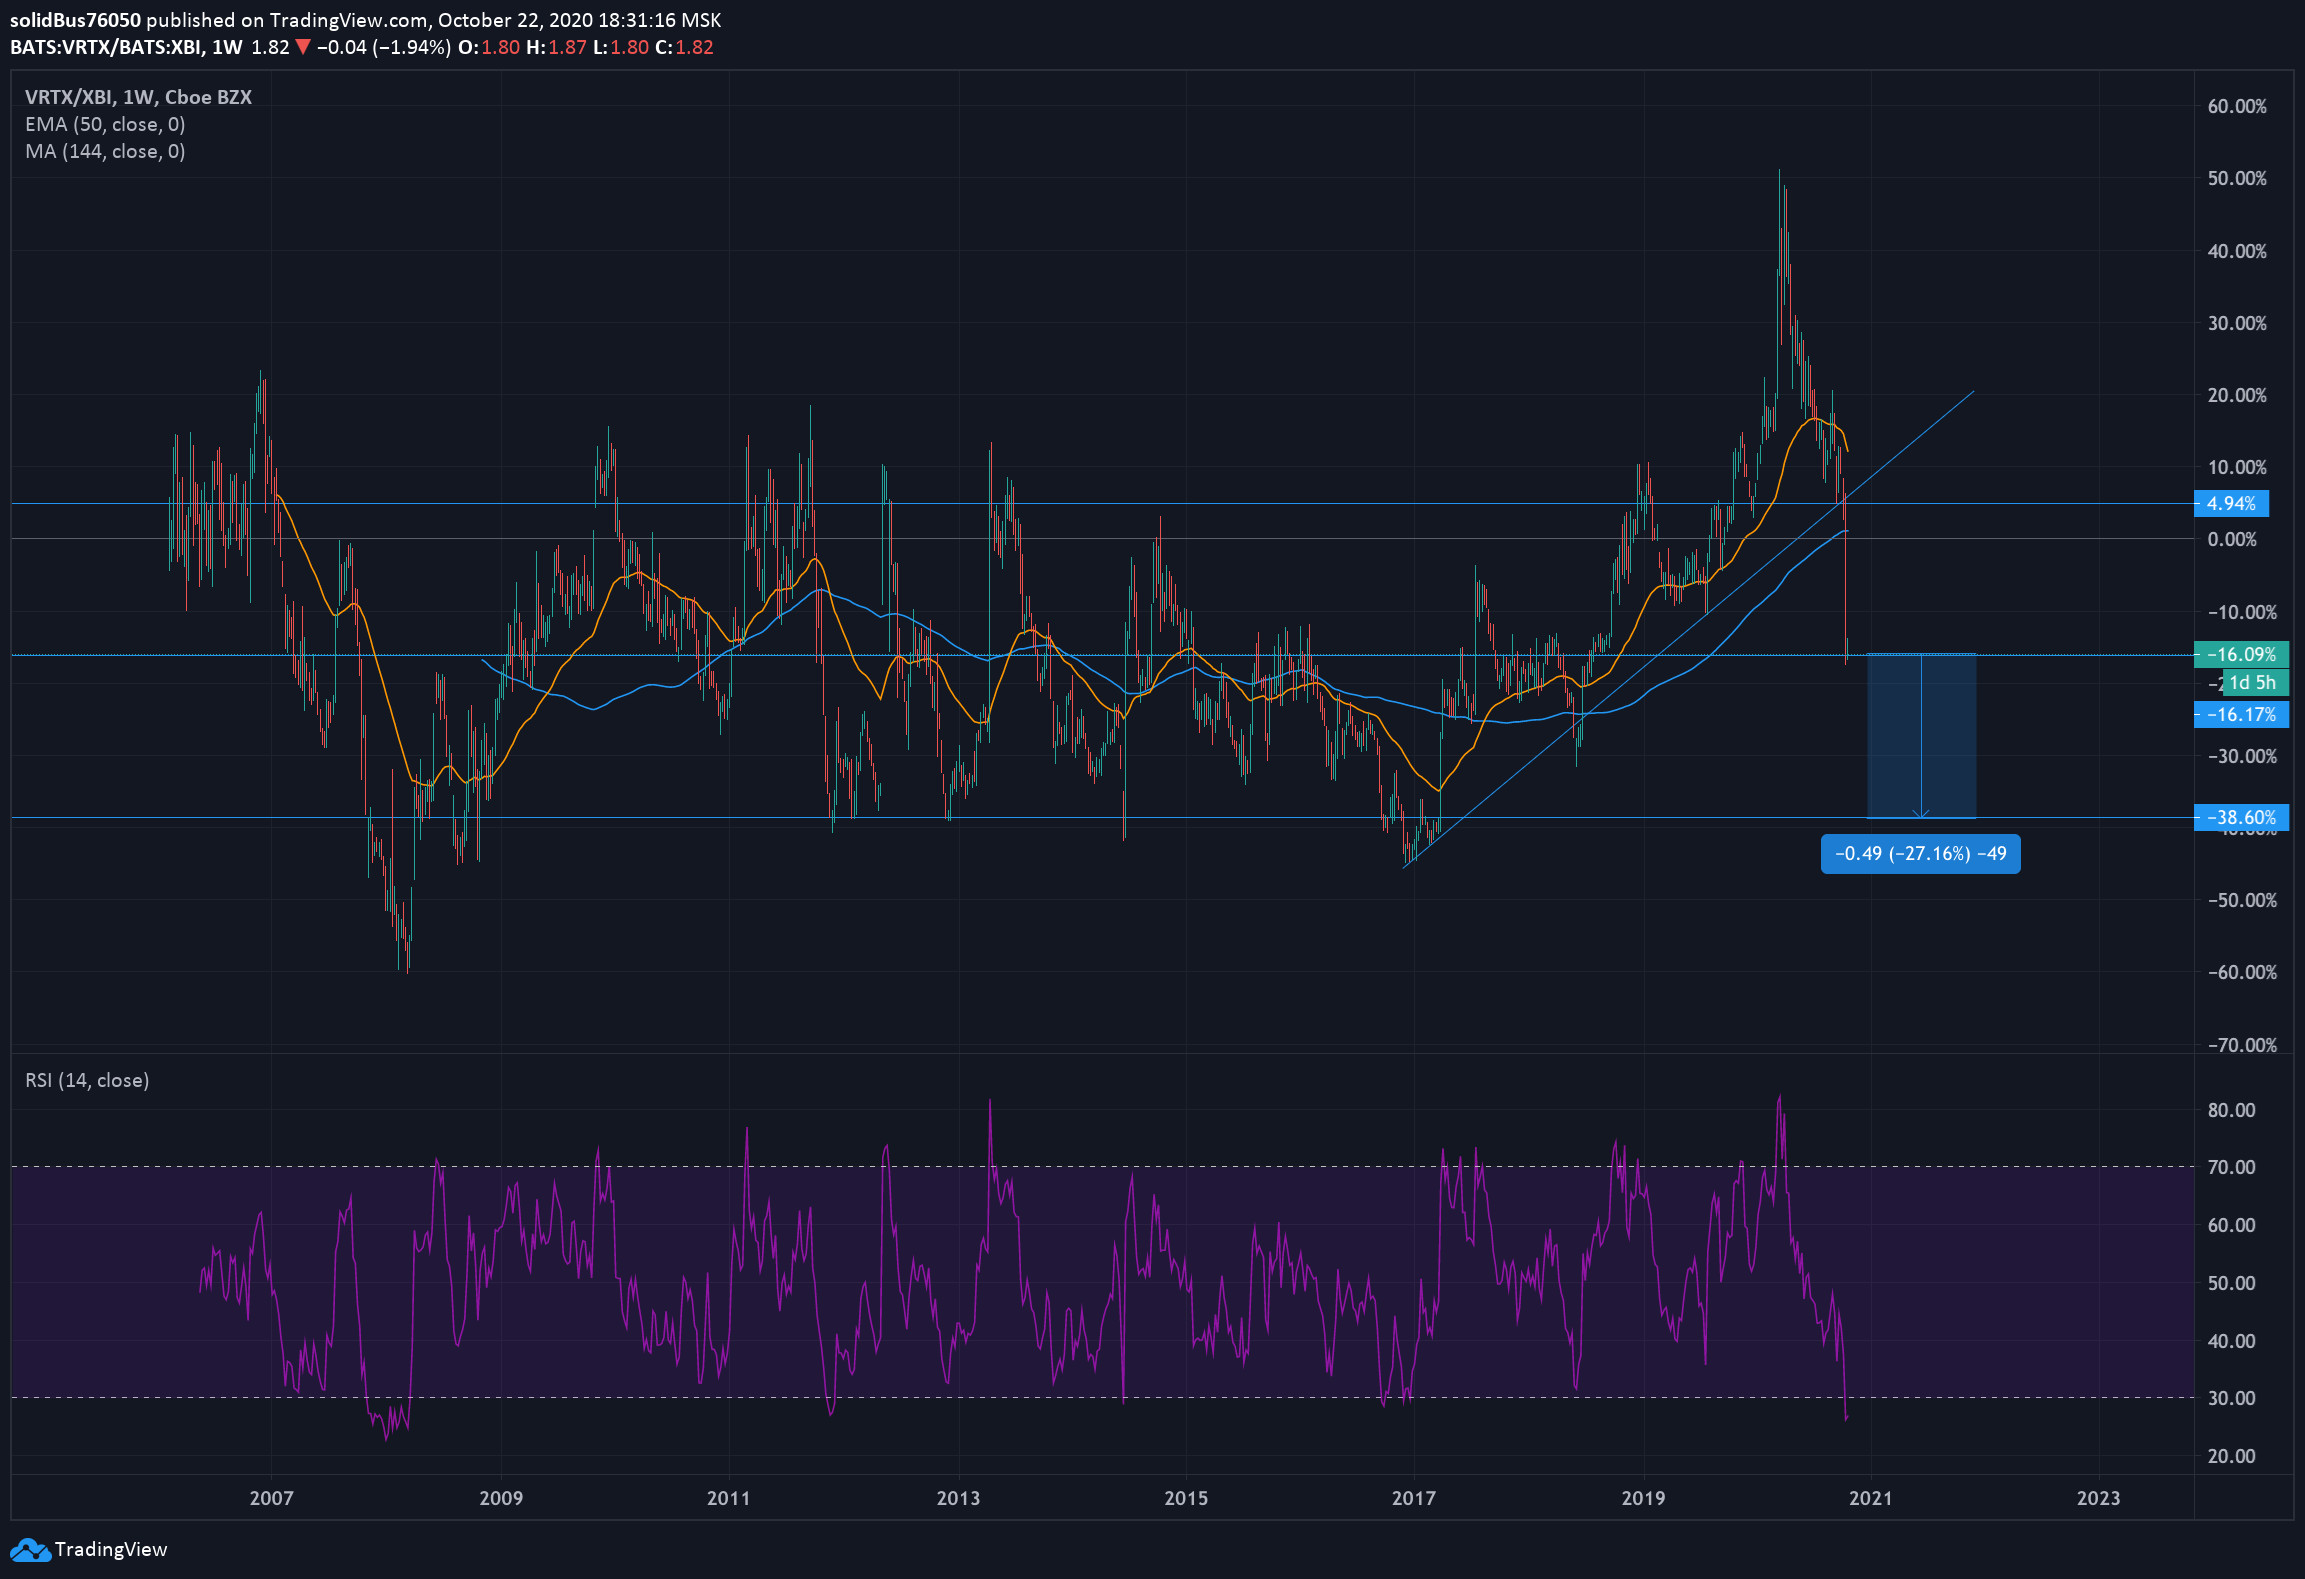2305x1579 pixels.
Task: Click the 2007 year label on time axis
Action: [271, 1498]
